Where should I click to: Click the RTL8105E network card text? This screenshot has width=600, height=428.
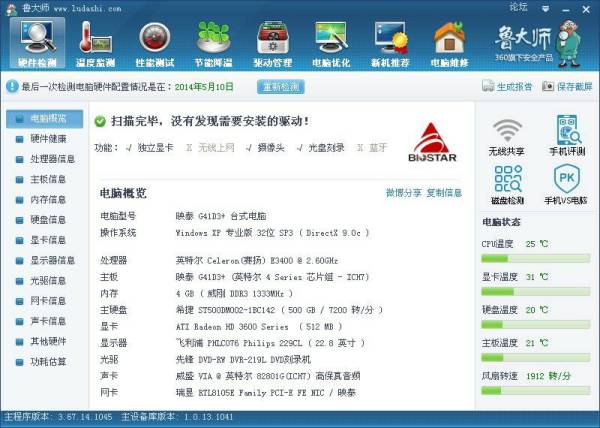(x=266, y=393)
